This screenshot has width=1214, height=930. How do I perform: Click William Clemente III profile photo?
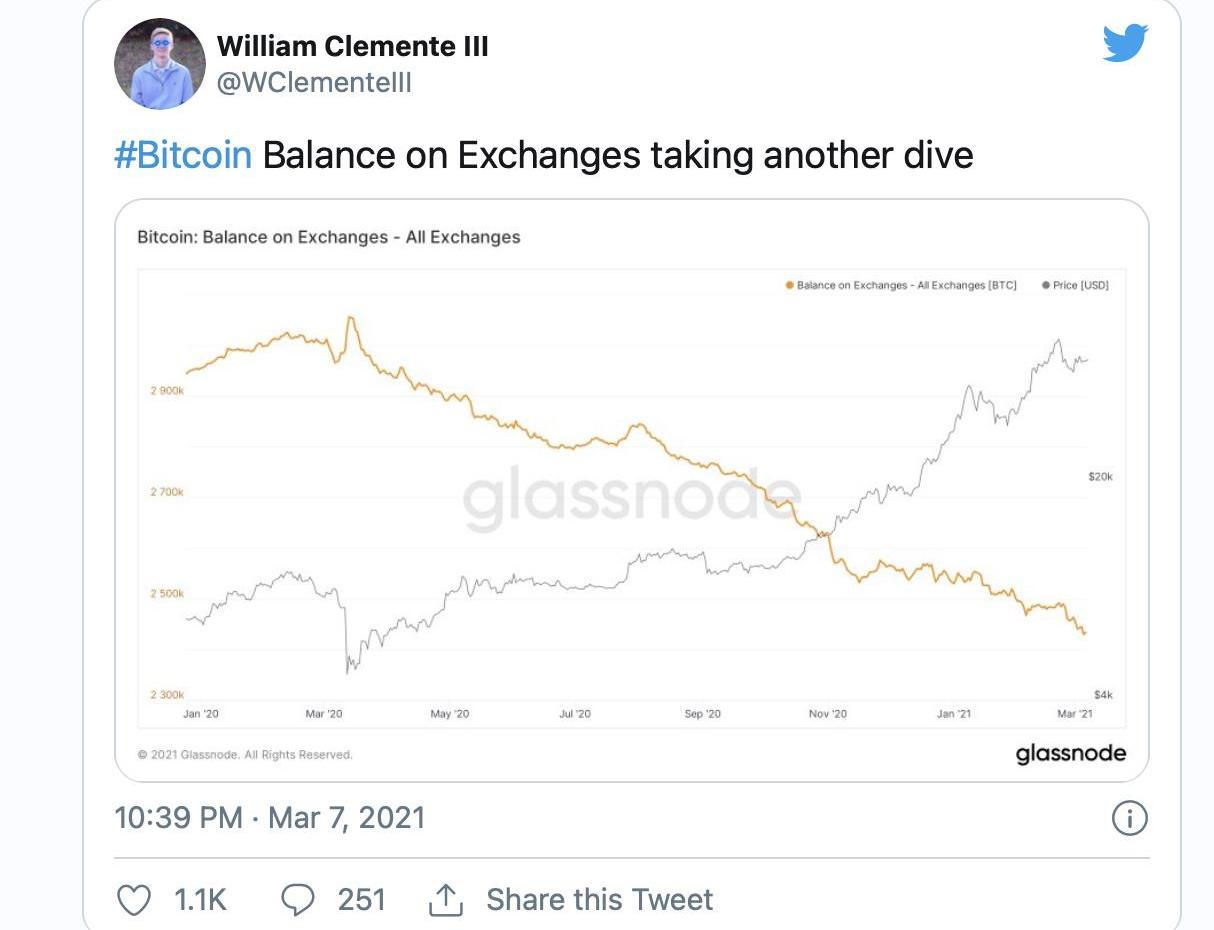point(161,63)
